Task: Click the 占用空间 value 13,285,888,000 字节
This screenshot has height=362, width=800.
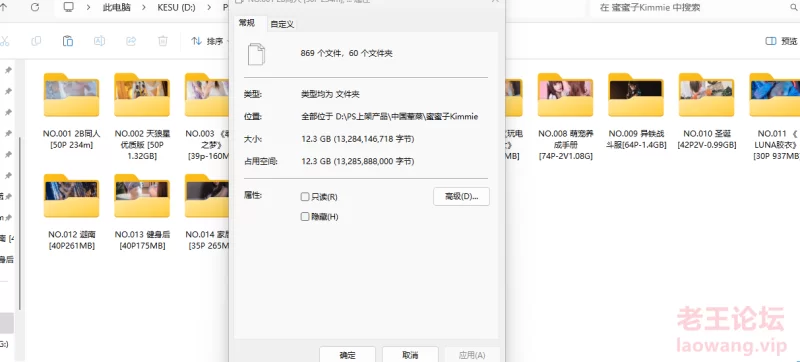Action: [x=358, y=162]
